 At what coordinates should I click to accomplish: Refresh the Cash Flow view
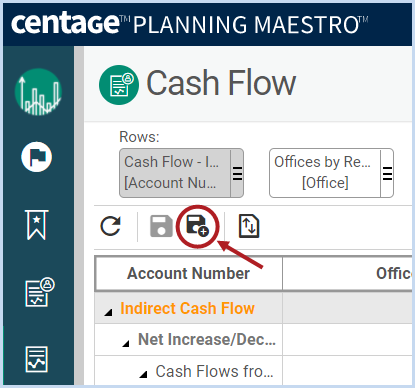pyautogui.click(x=111, y=226)
